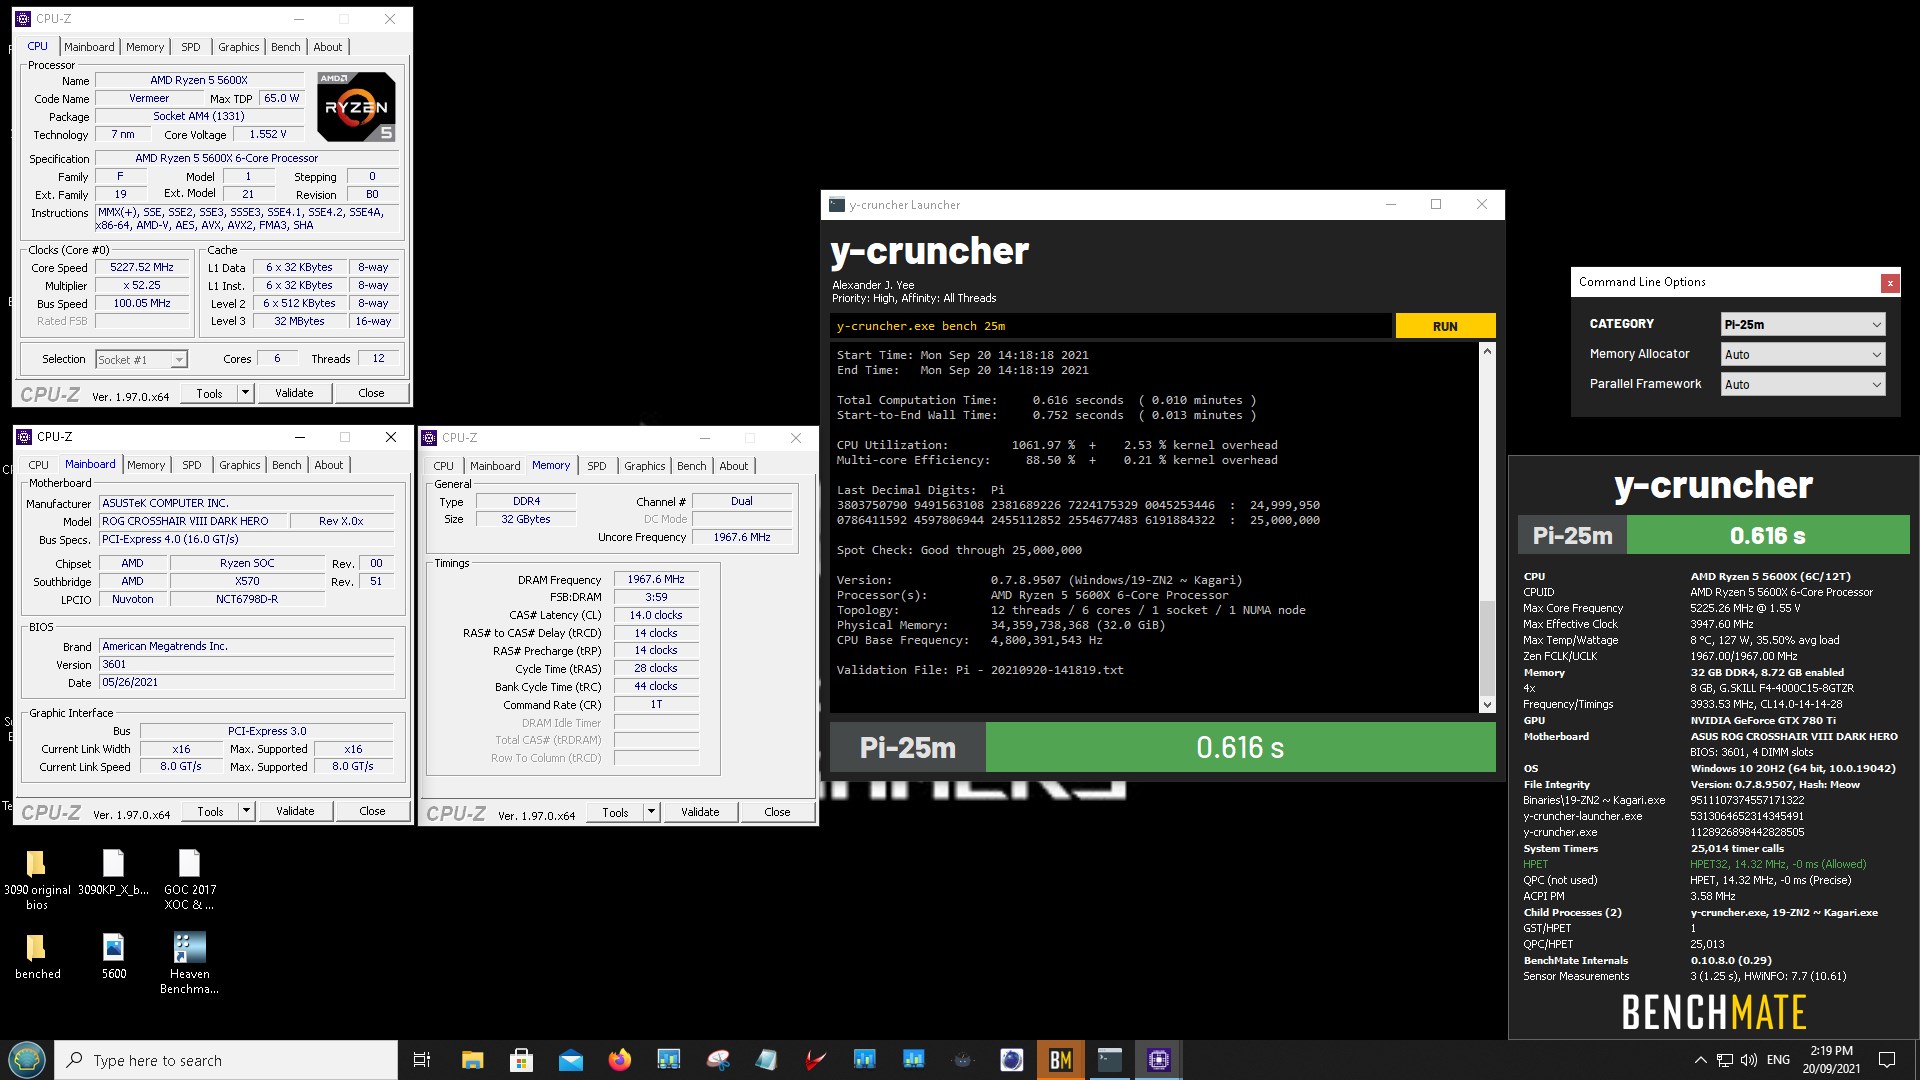The image size is (1920, 1080).
Task: Click the ENG language indicator
Action: (1778, 1060)
